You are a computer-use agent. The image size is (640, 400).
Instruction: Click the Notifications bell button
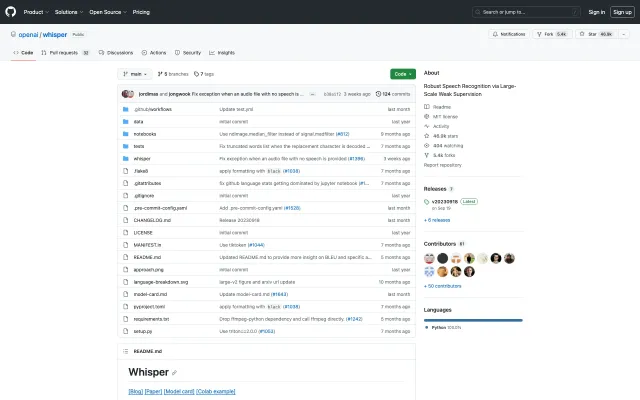pos(510,34)
